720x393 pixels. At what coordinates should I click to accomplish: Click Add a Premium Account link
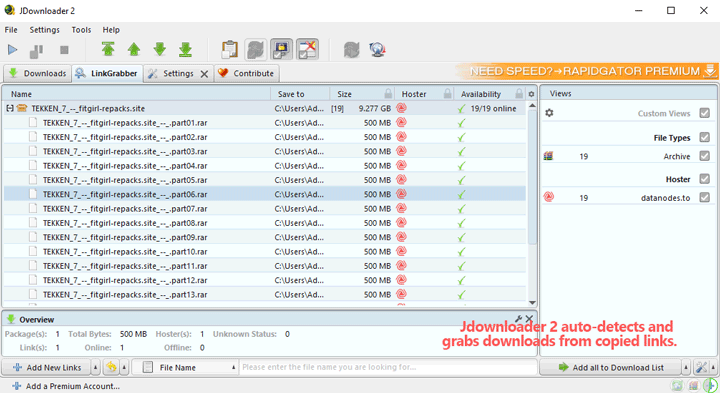66,386
